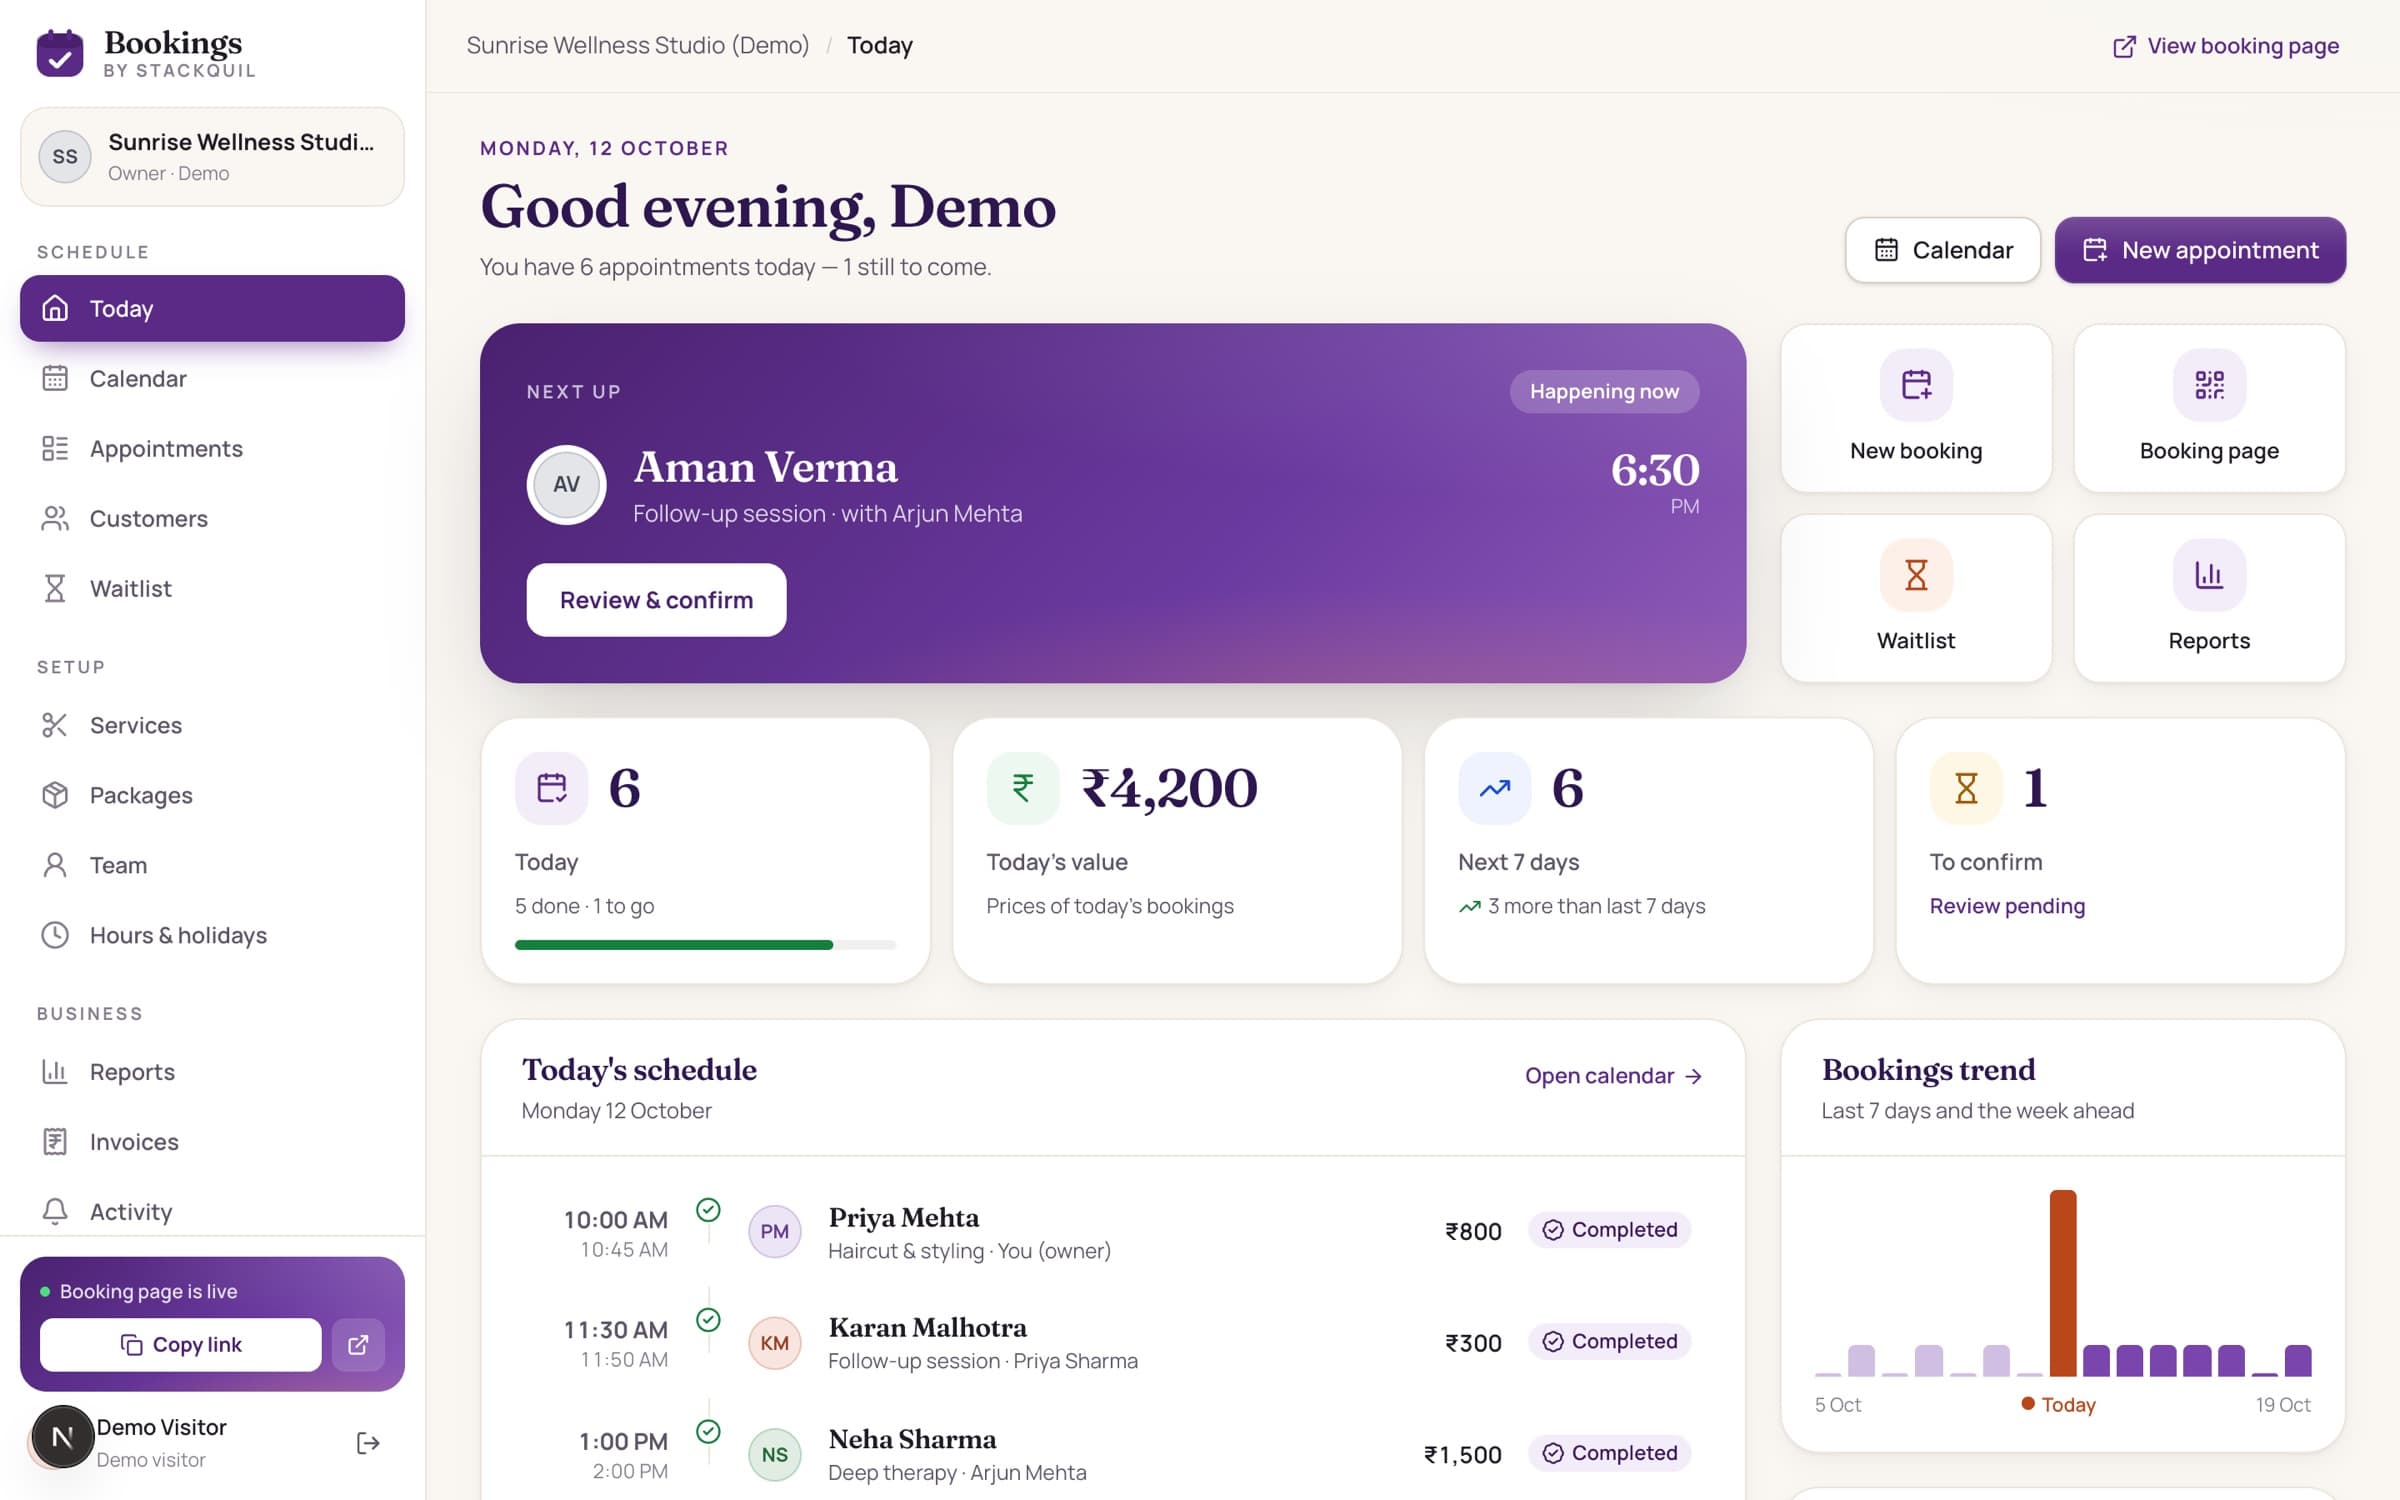The image size is (2400, 1500).
Task: Open Team under Setup
Action: coord(212,865)
